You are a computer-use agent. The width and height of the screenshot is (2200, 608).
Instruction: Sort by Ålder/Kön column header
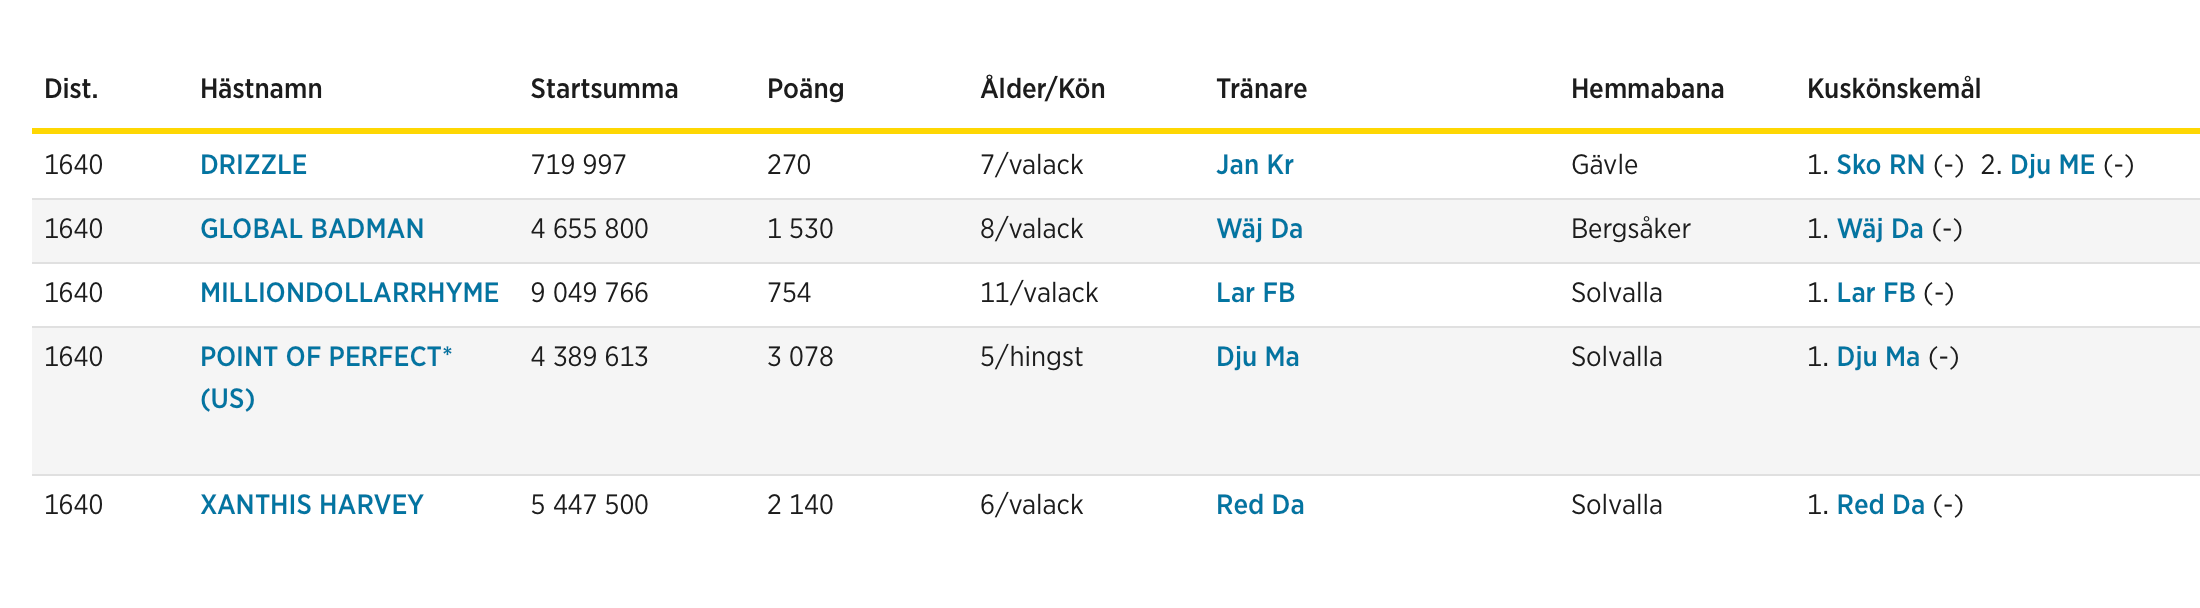point(1042,89)
